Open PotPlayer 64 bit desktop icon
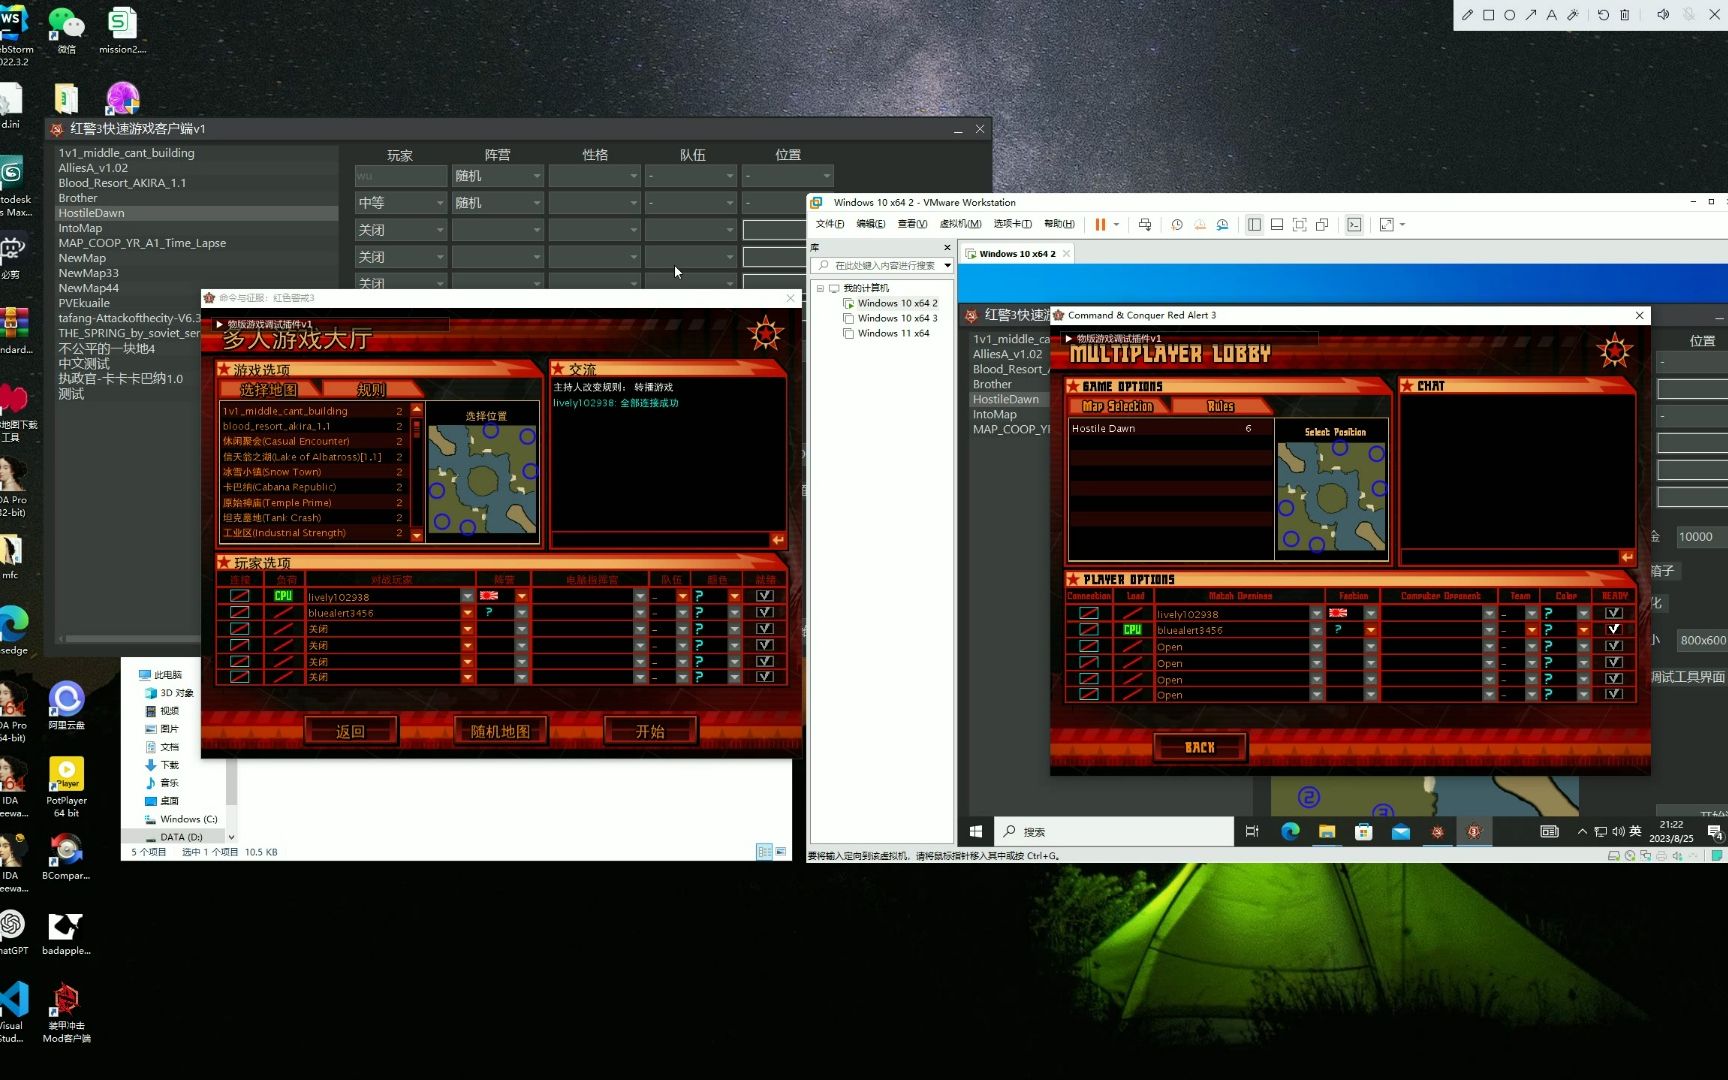This screenshot has width=1728, height=1080. pos(67,787)
